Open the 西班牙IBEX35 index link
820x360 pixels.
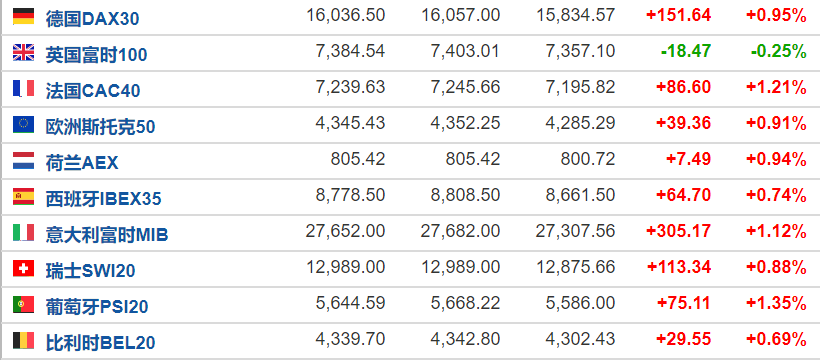point(104,199)
